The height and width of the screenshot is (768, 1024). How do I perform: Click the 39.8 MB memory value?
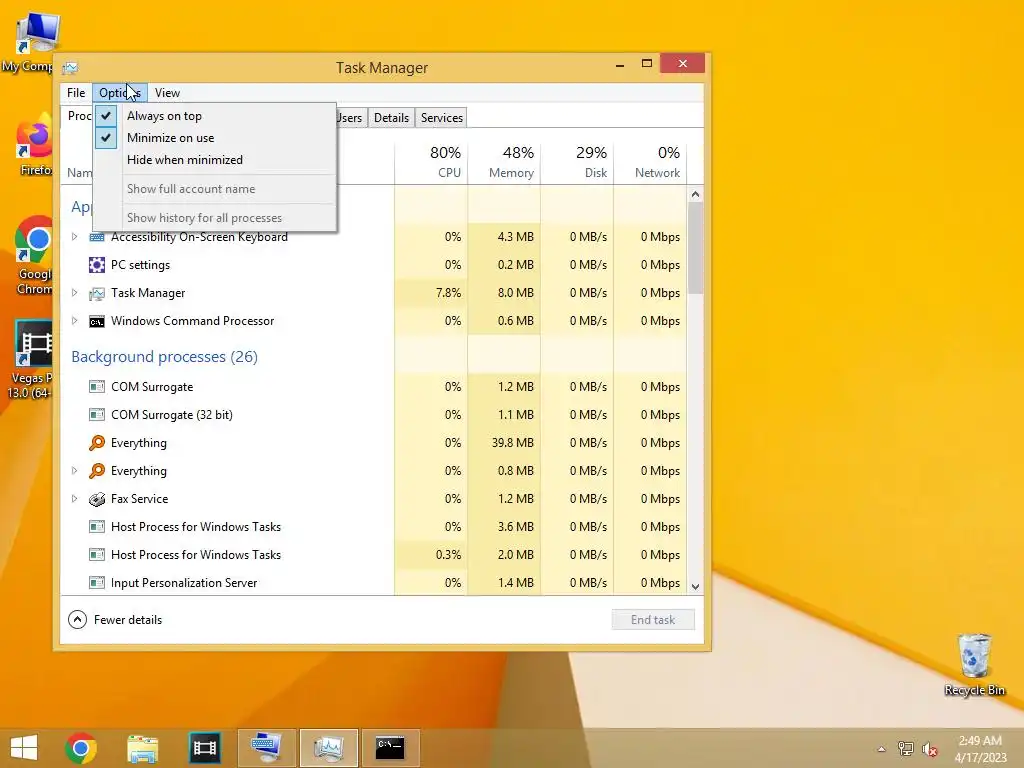pos(513,443)
